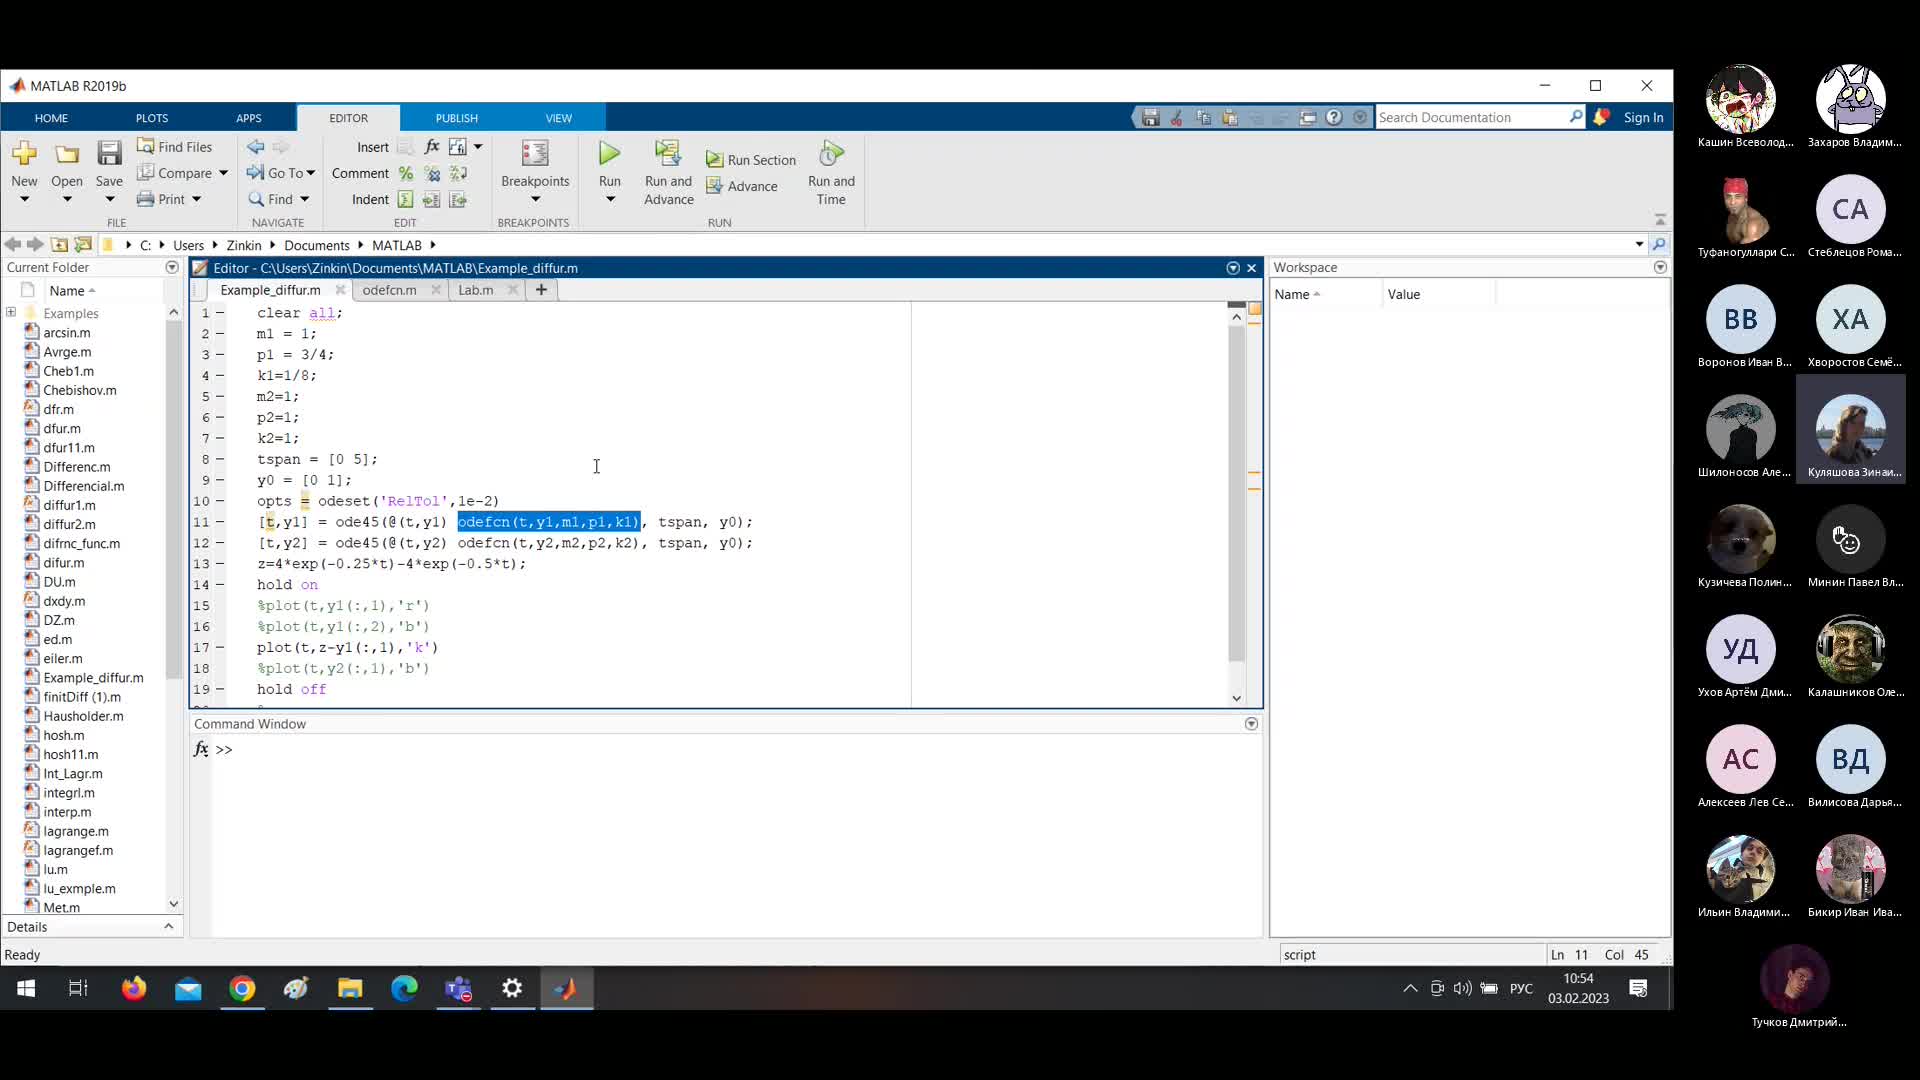
Task: Close the Example_diffur.m tab
Action: 340,290
